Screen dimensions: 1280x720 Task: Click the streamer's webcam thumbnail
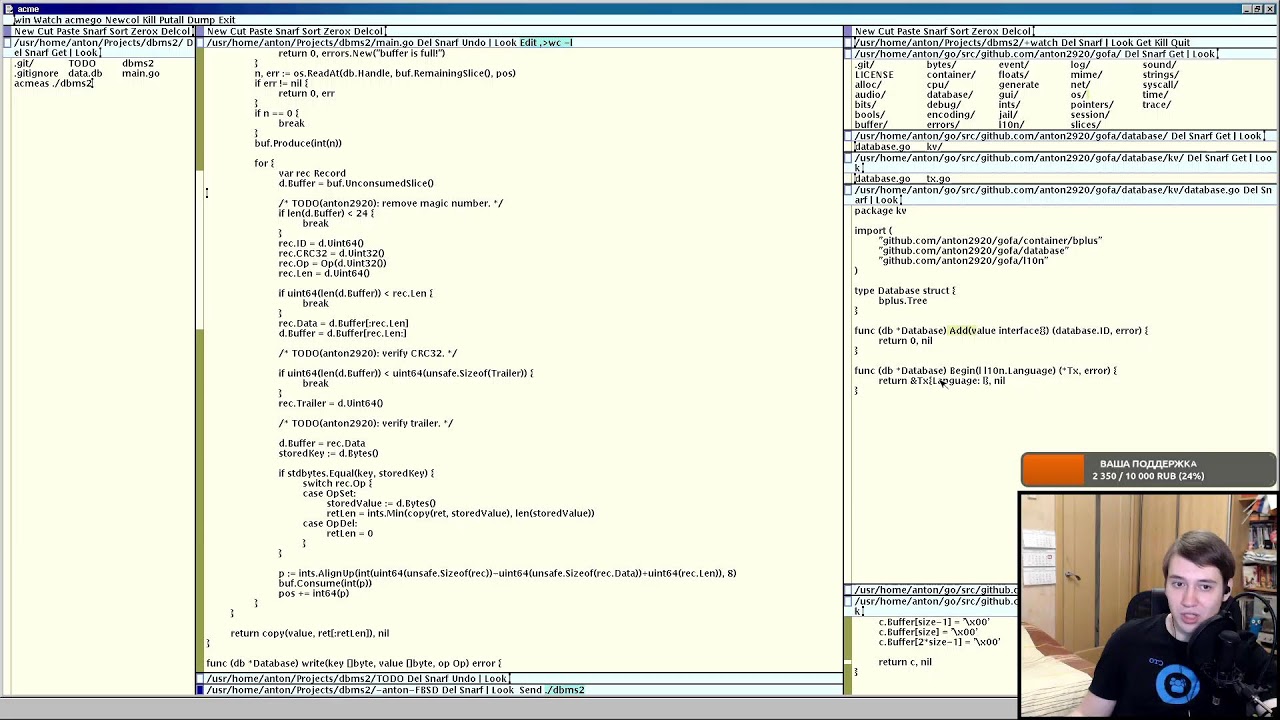(x=1148, y=605)
